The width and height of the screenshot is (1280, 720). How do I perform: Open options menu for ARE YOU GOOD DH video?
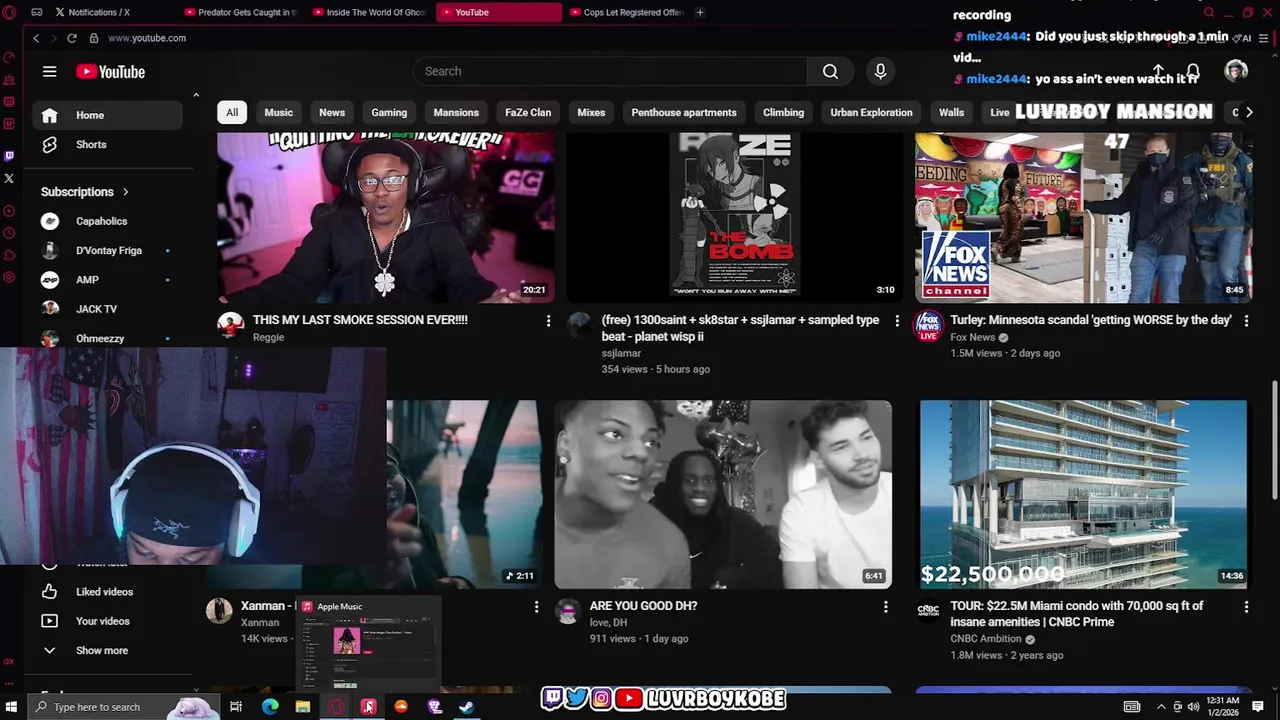[885, 606]
